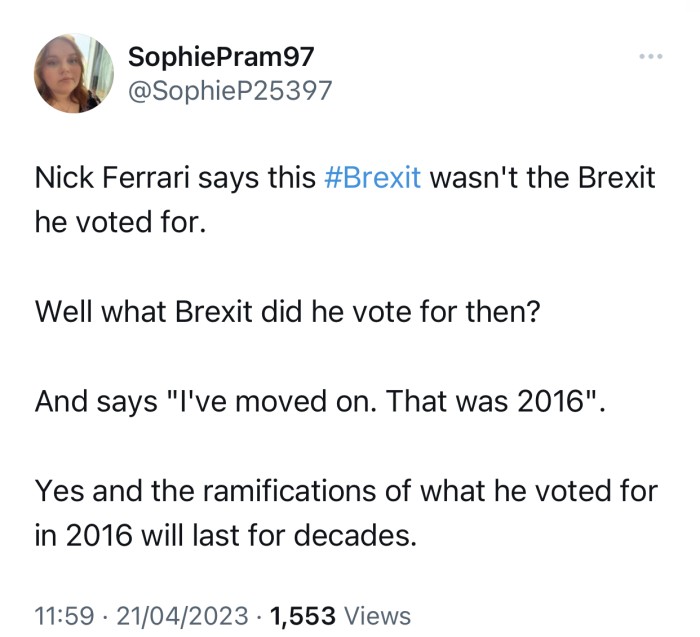Click the words Nick Ferrari in the tweet
Image resolution: width=700 pixels, height=637 pixels.
(x=107, y=179)
